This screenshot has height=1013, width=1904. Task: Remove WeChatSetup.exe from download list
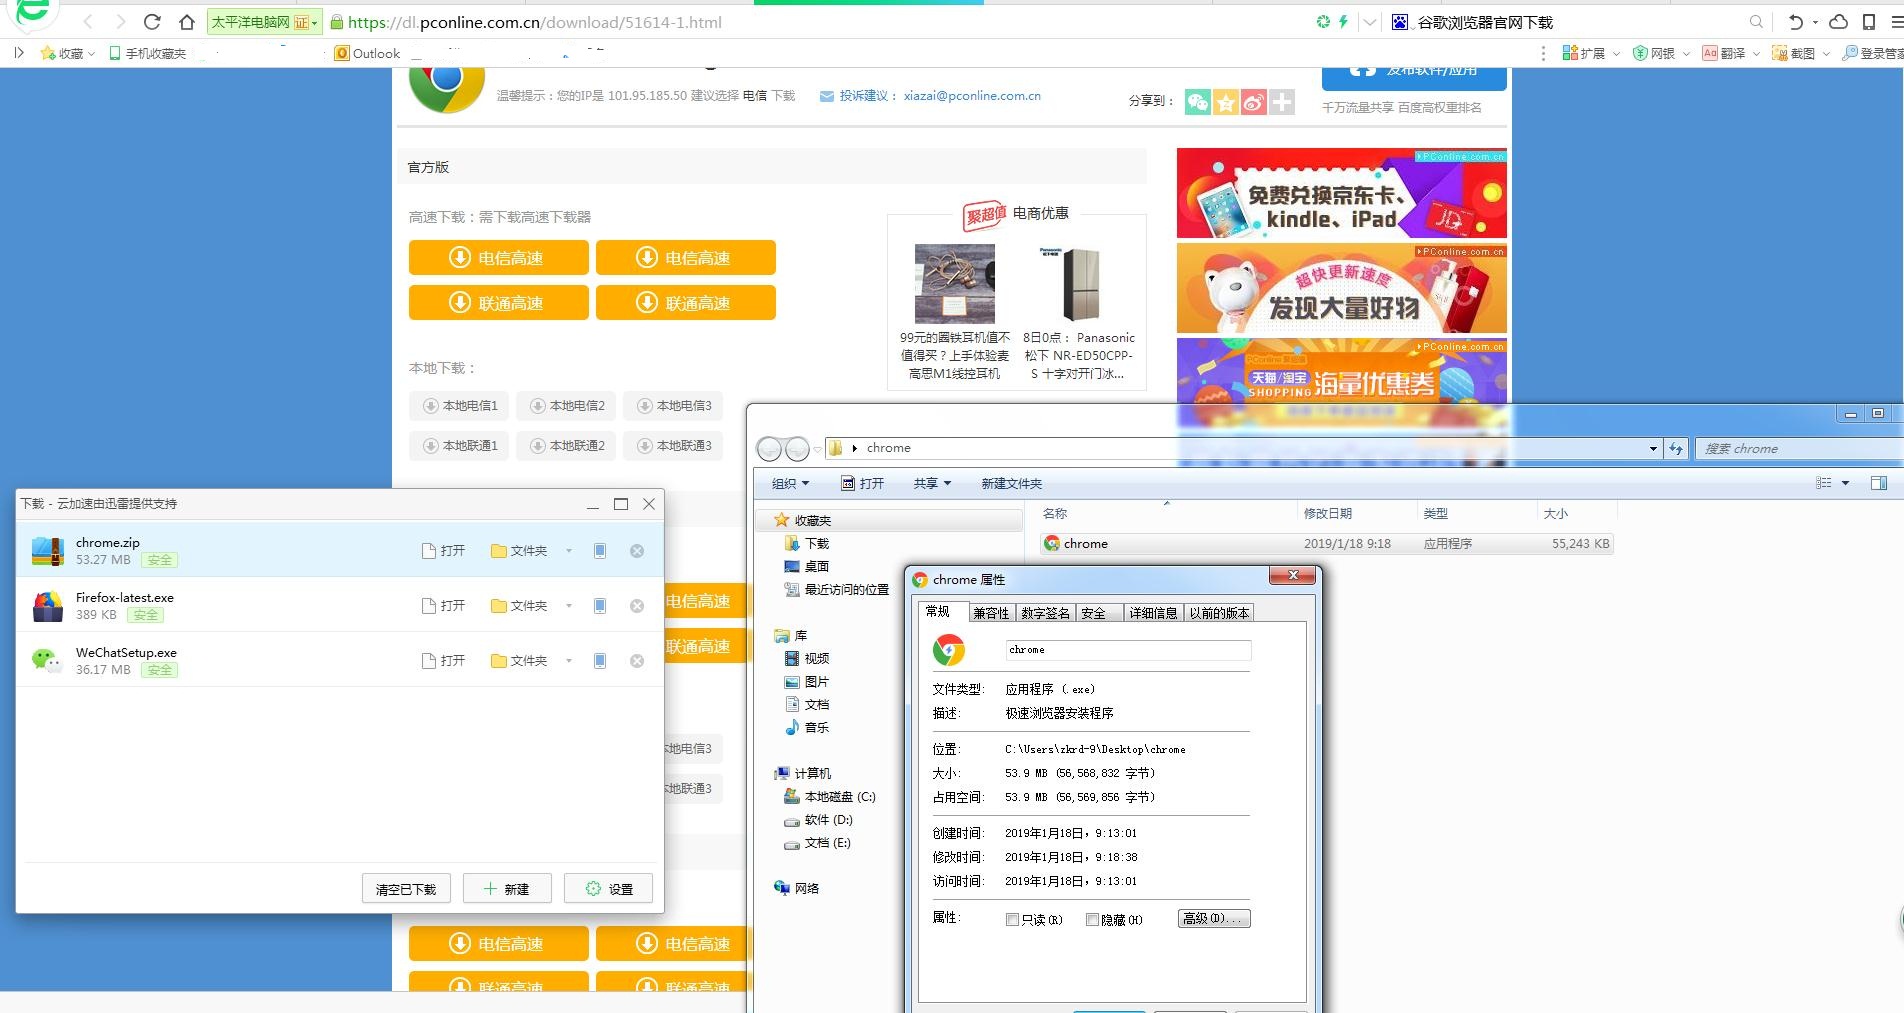(637, 661)
